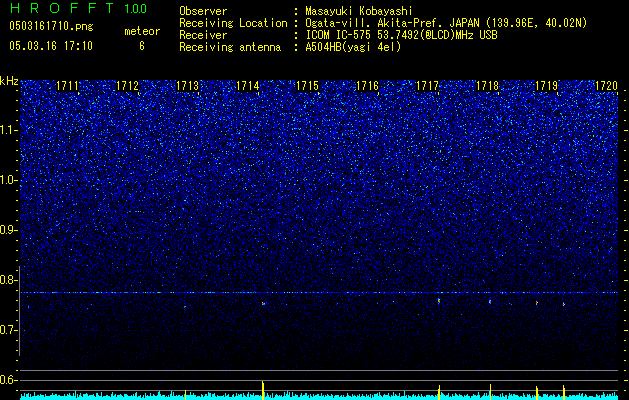
Task: Click the yellow power spike below 1714 echo
Action: tap(263, 390)
